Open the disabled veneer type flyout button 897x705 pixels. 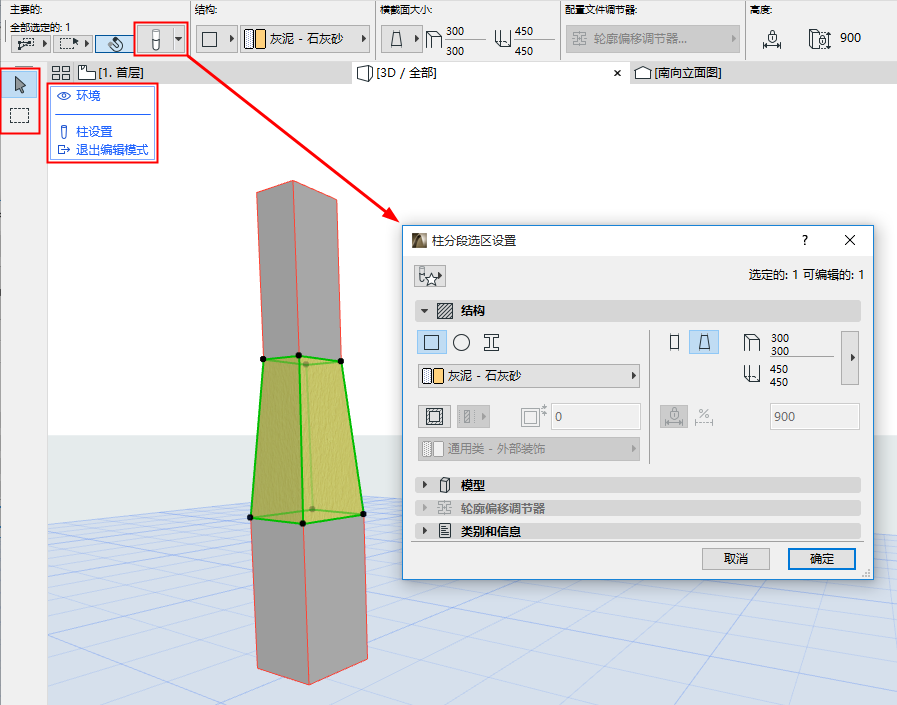pos(473,417)
